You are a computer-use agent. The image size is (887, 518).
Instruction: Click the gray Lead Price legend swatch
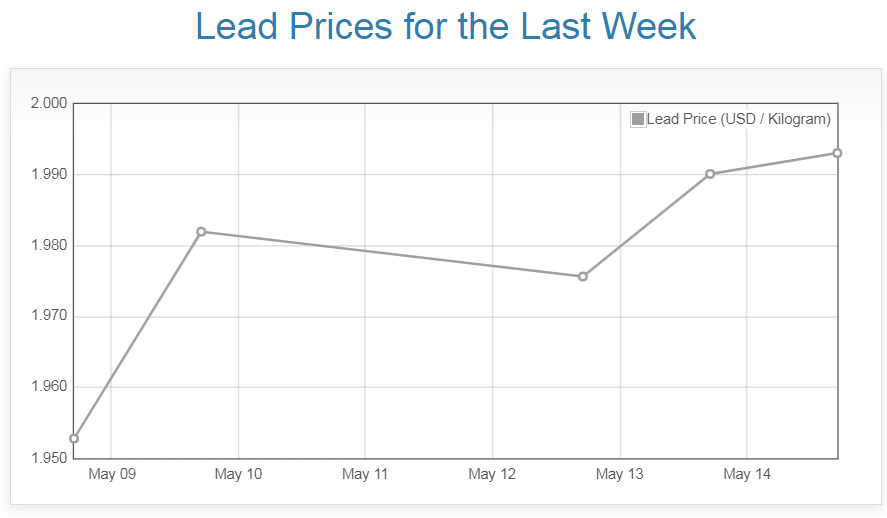coord(638,119)
